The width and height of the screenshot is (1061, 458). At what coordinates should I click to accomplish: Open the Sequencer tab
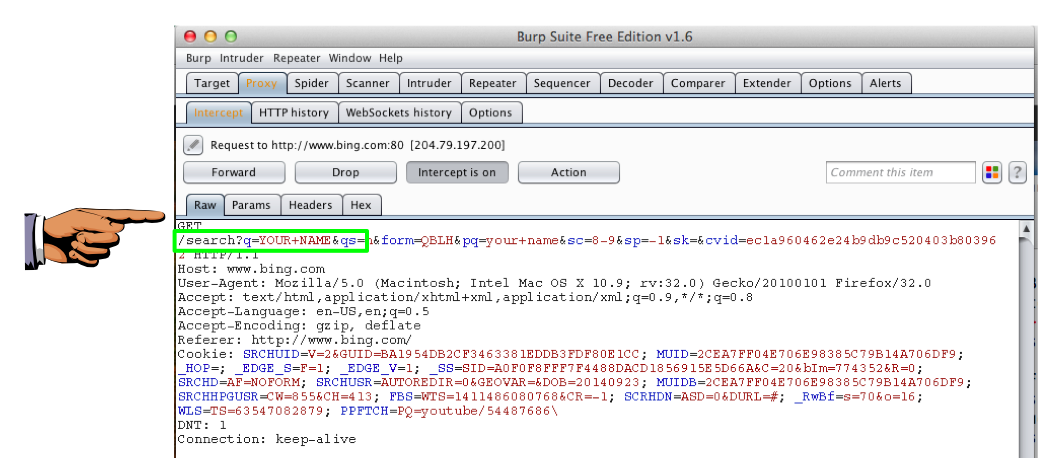562,83
